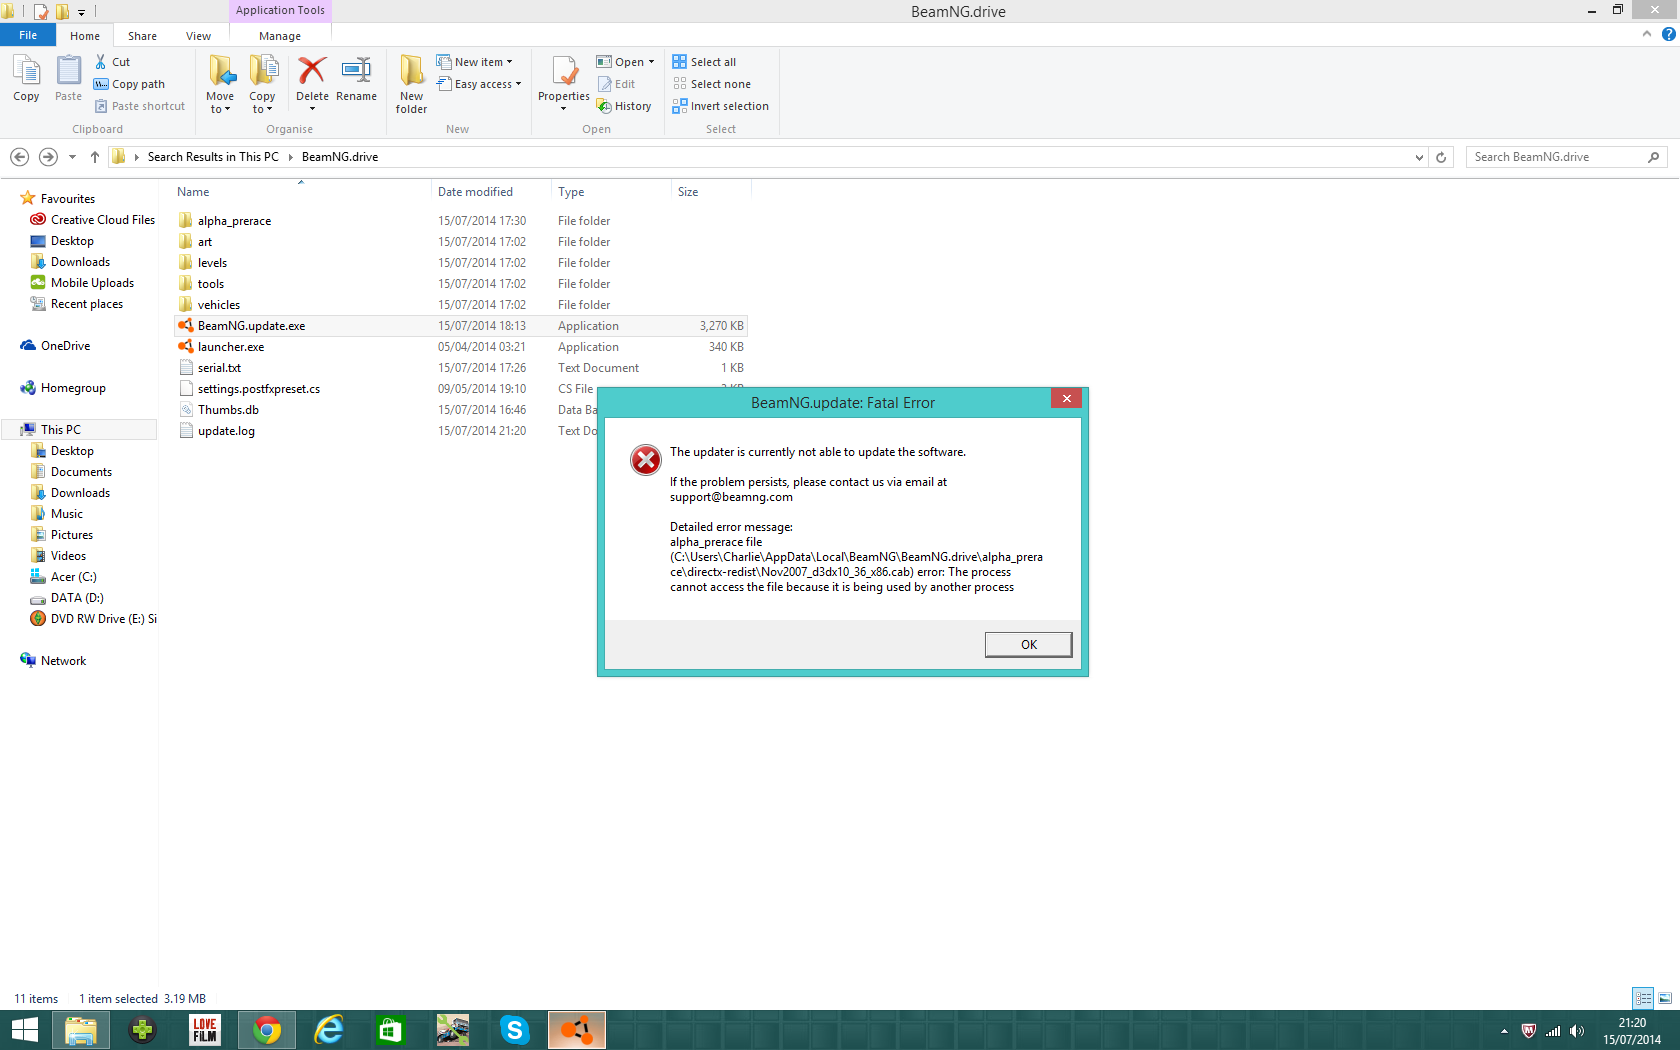
Task: Open Internet Explorer from the taskbar
Action: (x=329, y=1030)
